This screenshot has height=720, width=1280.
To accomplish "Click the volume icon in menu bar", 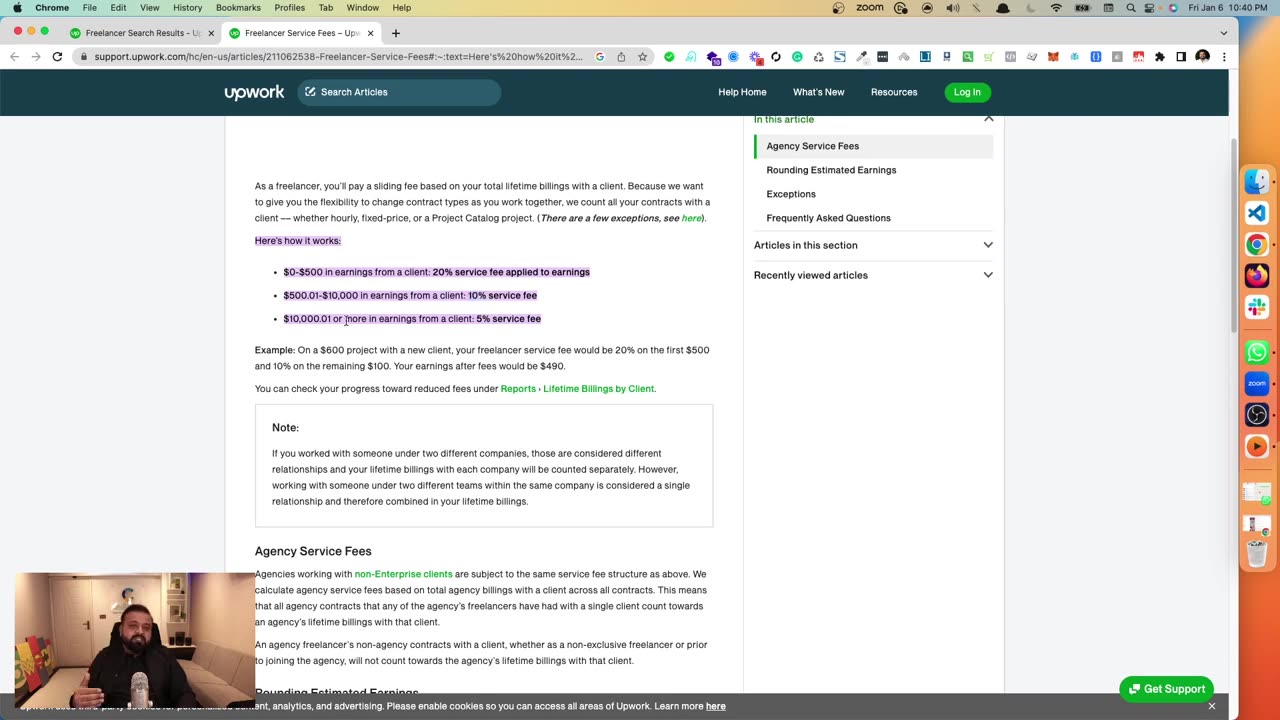I will pyautogui.click(x=953, y=8).
